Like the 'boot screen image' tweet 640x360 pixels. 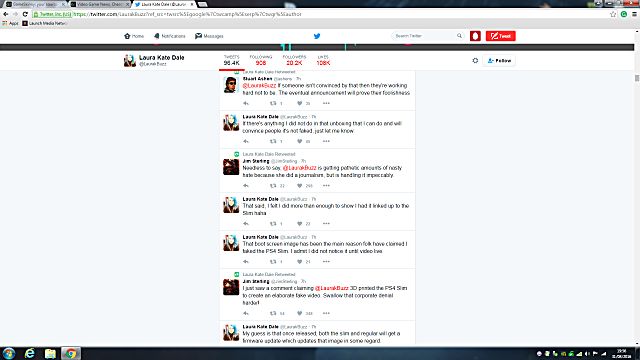(x=300, y=262)
